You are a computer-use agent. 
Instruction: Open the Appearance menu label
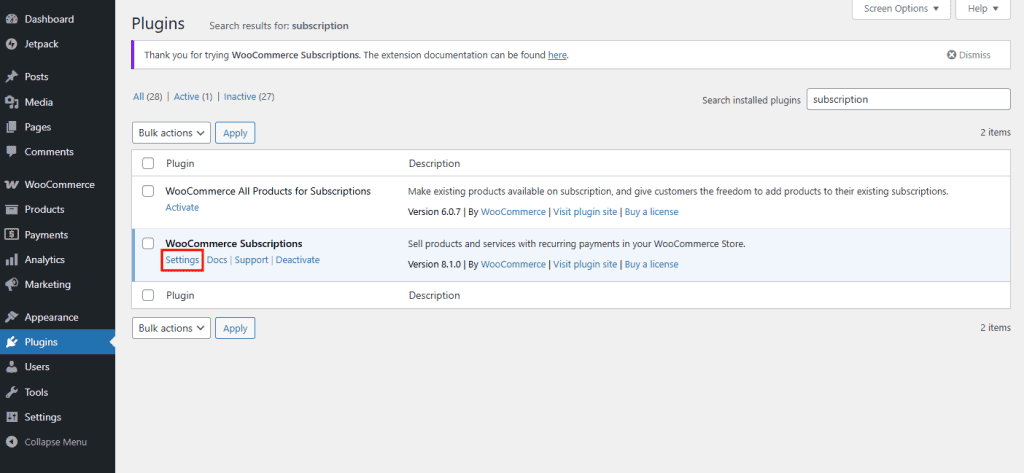click(x=52, y=317)
